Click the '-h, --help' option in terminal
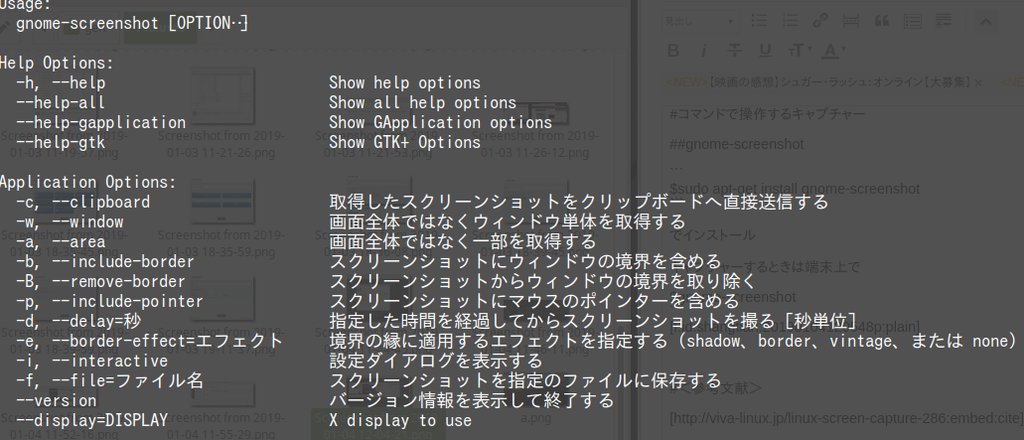The width and height of the screenshot is (1024, 440). click(x=61, y=83)
